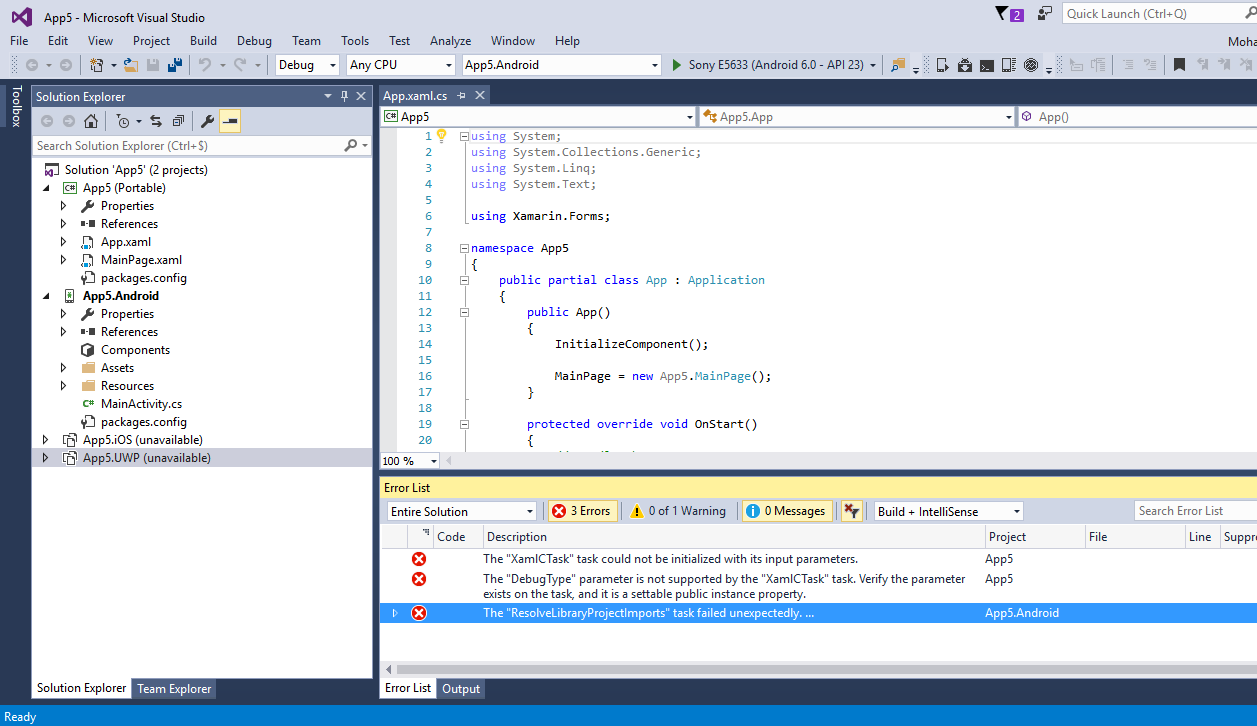Open the App5.App type navigation dropdown

click(x=857, y=117)
